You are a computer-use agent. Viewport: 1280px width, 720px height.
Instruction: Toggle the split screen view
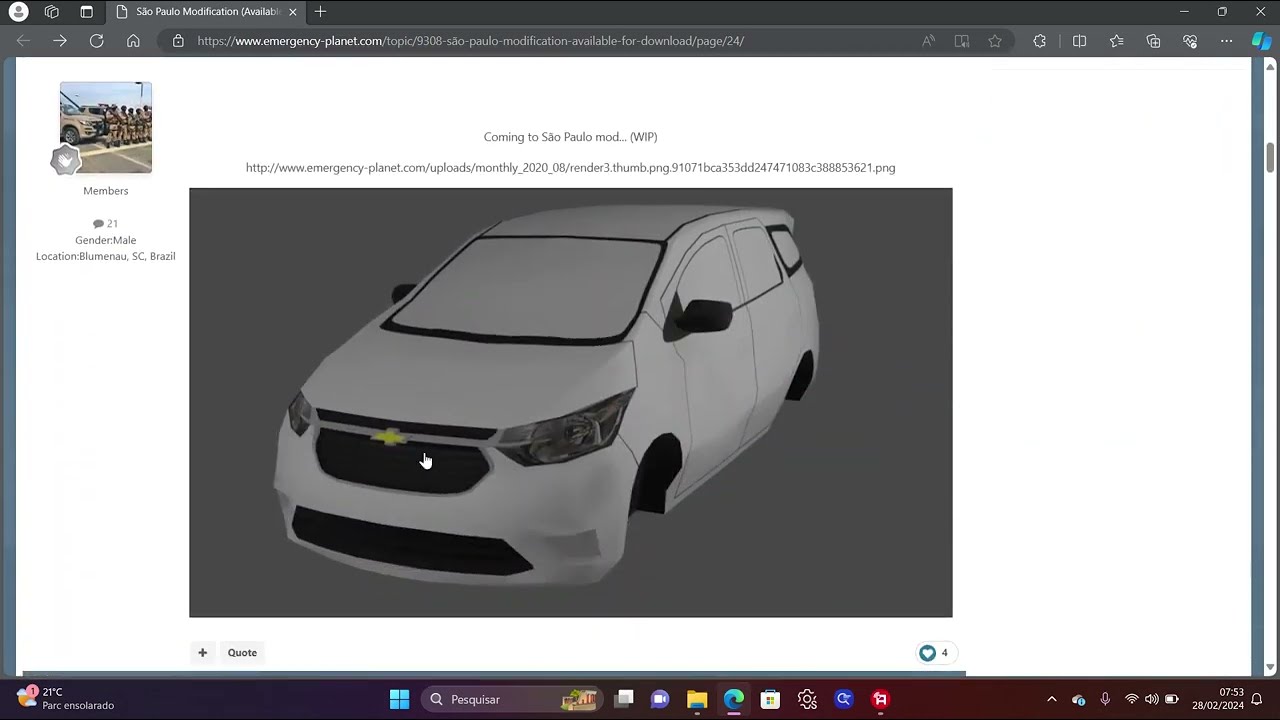tap(1079, 41)
